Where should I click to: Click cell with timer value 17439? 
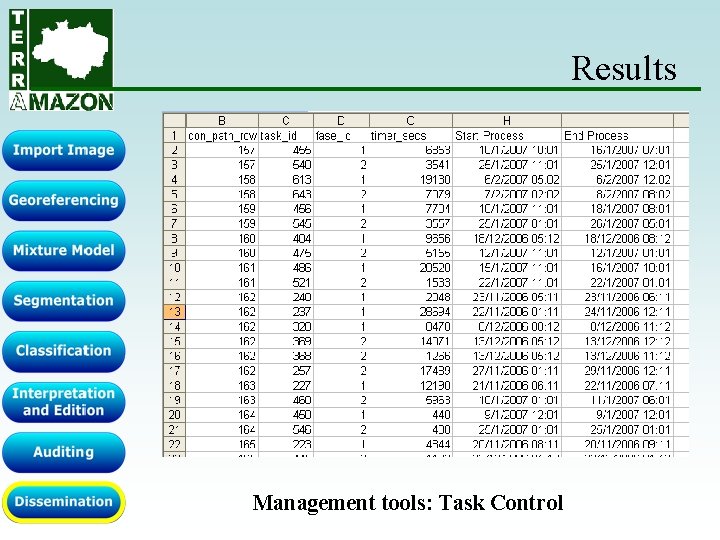pos(411,371)
